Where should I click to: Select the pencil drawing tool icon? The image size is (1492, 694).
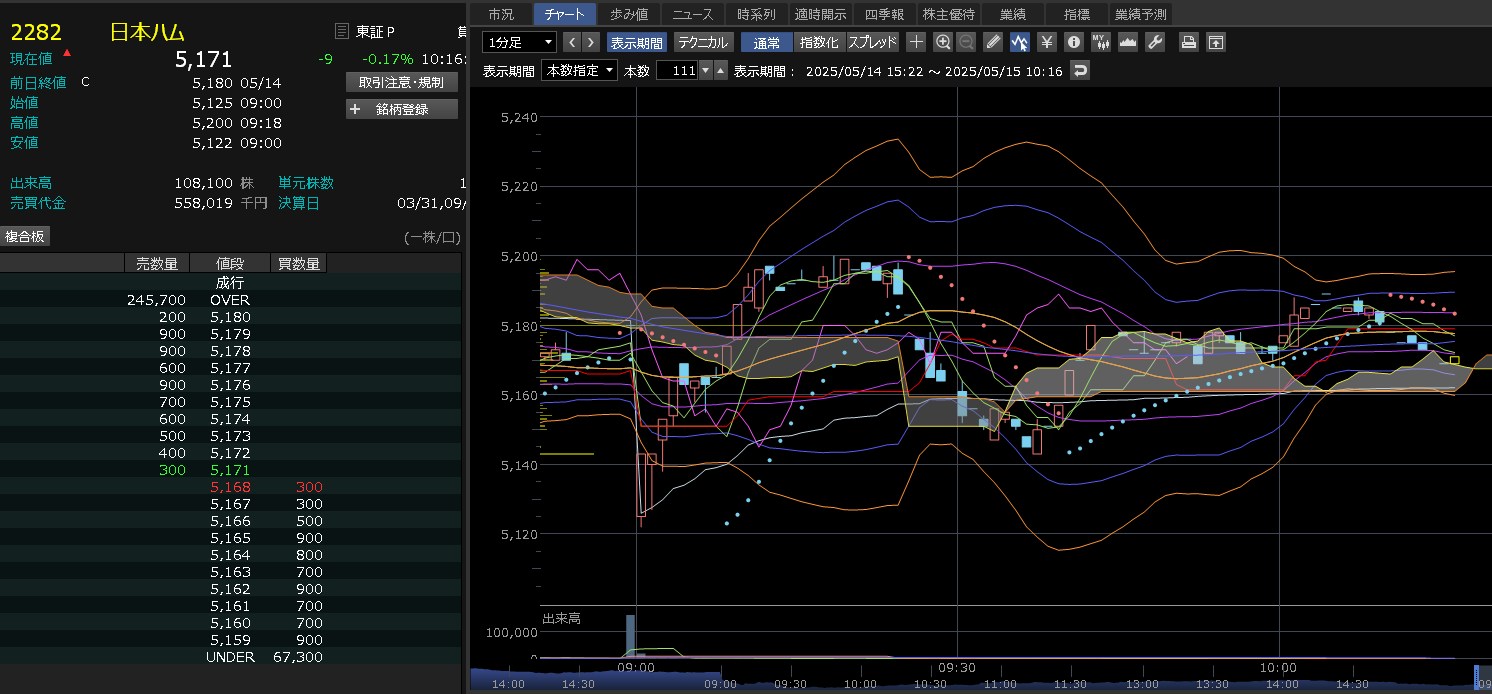coord(992,42)
